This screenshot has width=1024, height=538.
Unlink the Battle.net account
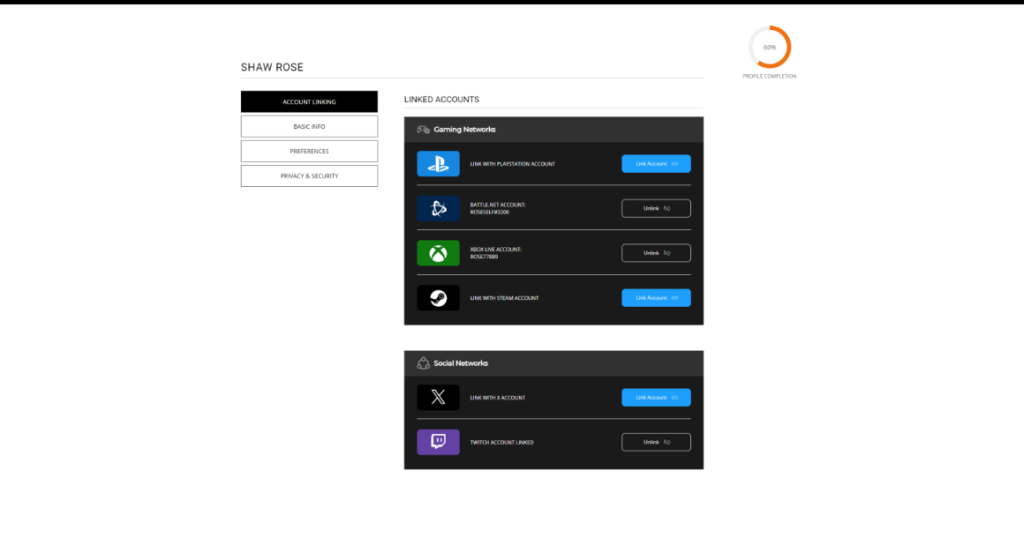(x=656, y=208)
